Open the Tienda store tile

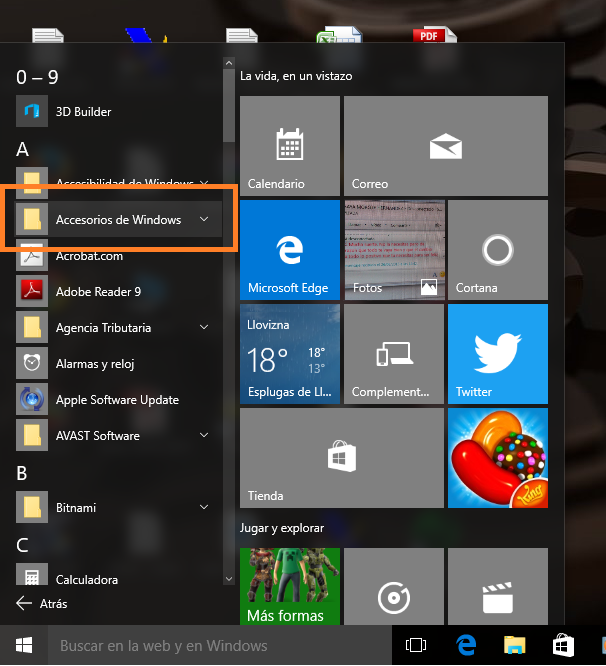(x=341, y=457)
